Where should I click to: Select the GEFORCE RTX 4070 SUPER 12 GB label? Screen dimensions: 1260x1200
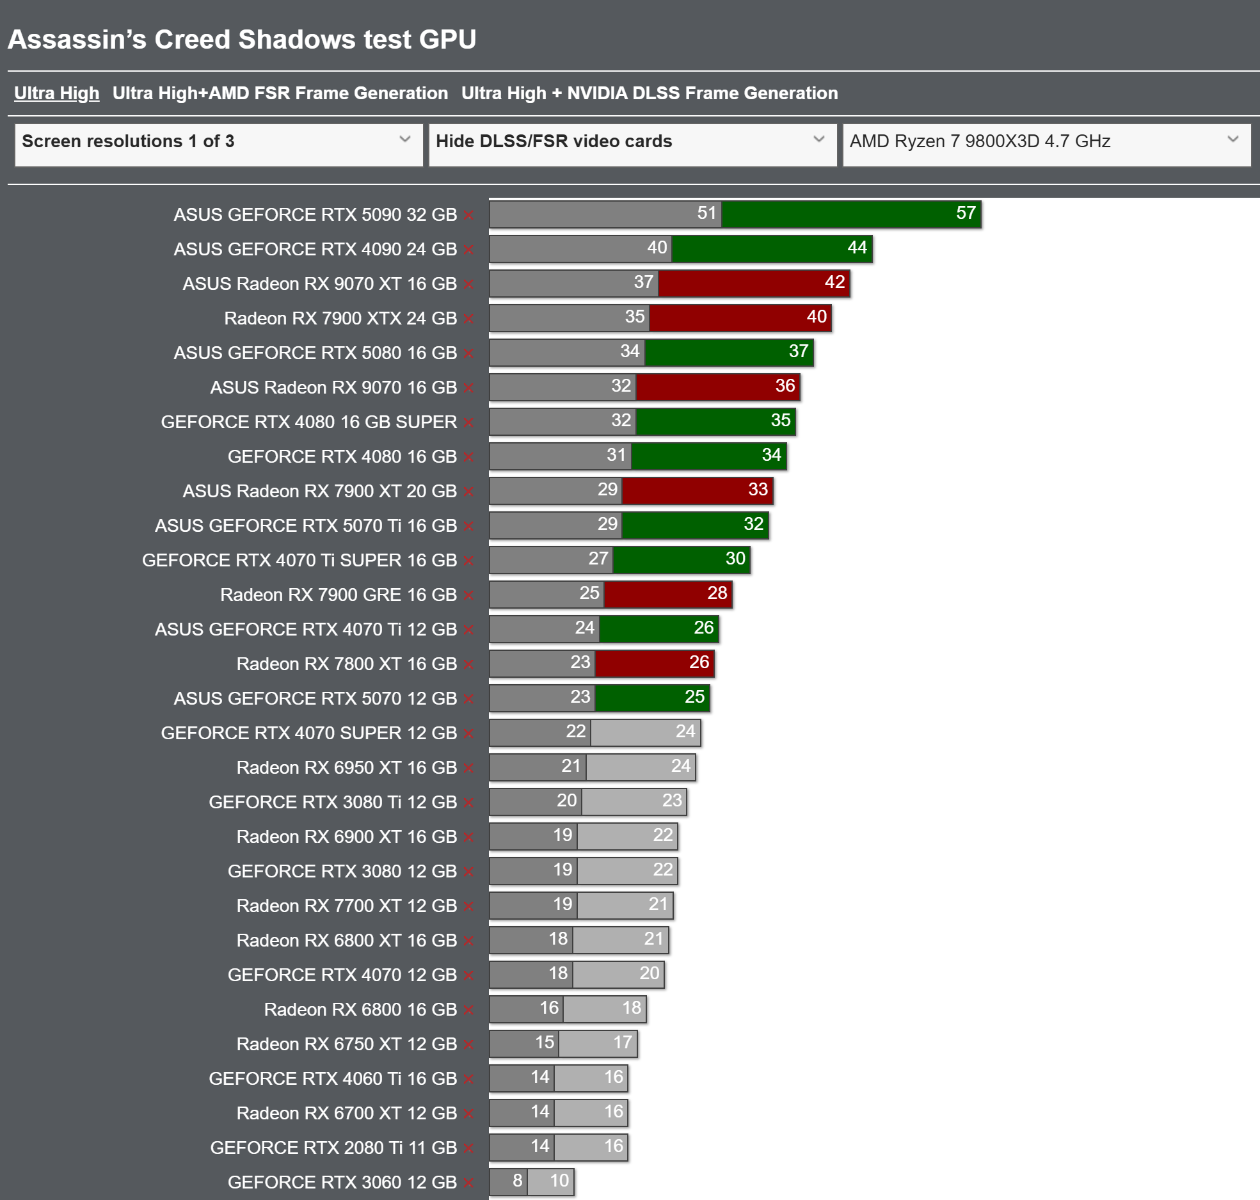click(x=309, y=734)
